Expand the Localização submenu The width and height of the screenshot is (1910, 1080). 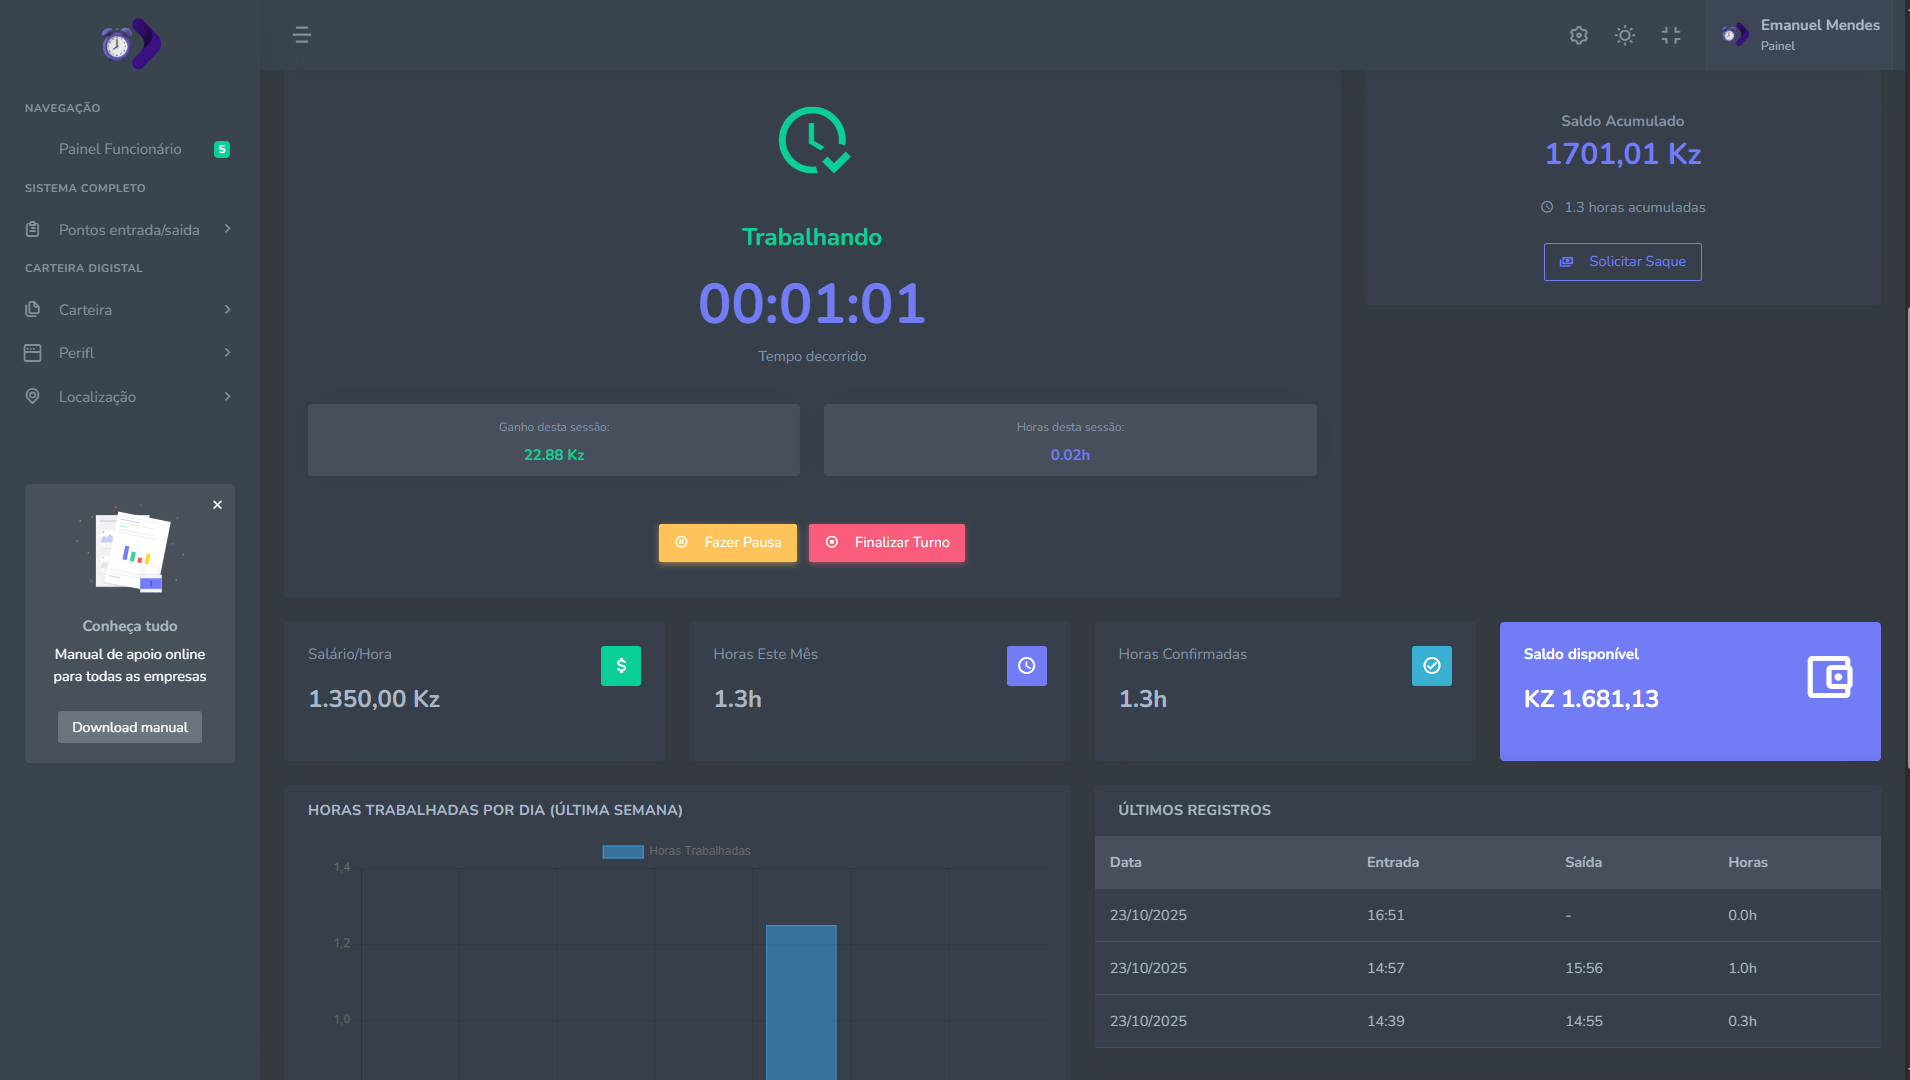pos(129,397)
